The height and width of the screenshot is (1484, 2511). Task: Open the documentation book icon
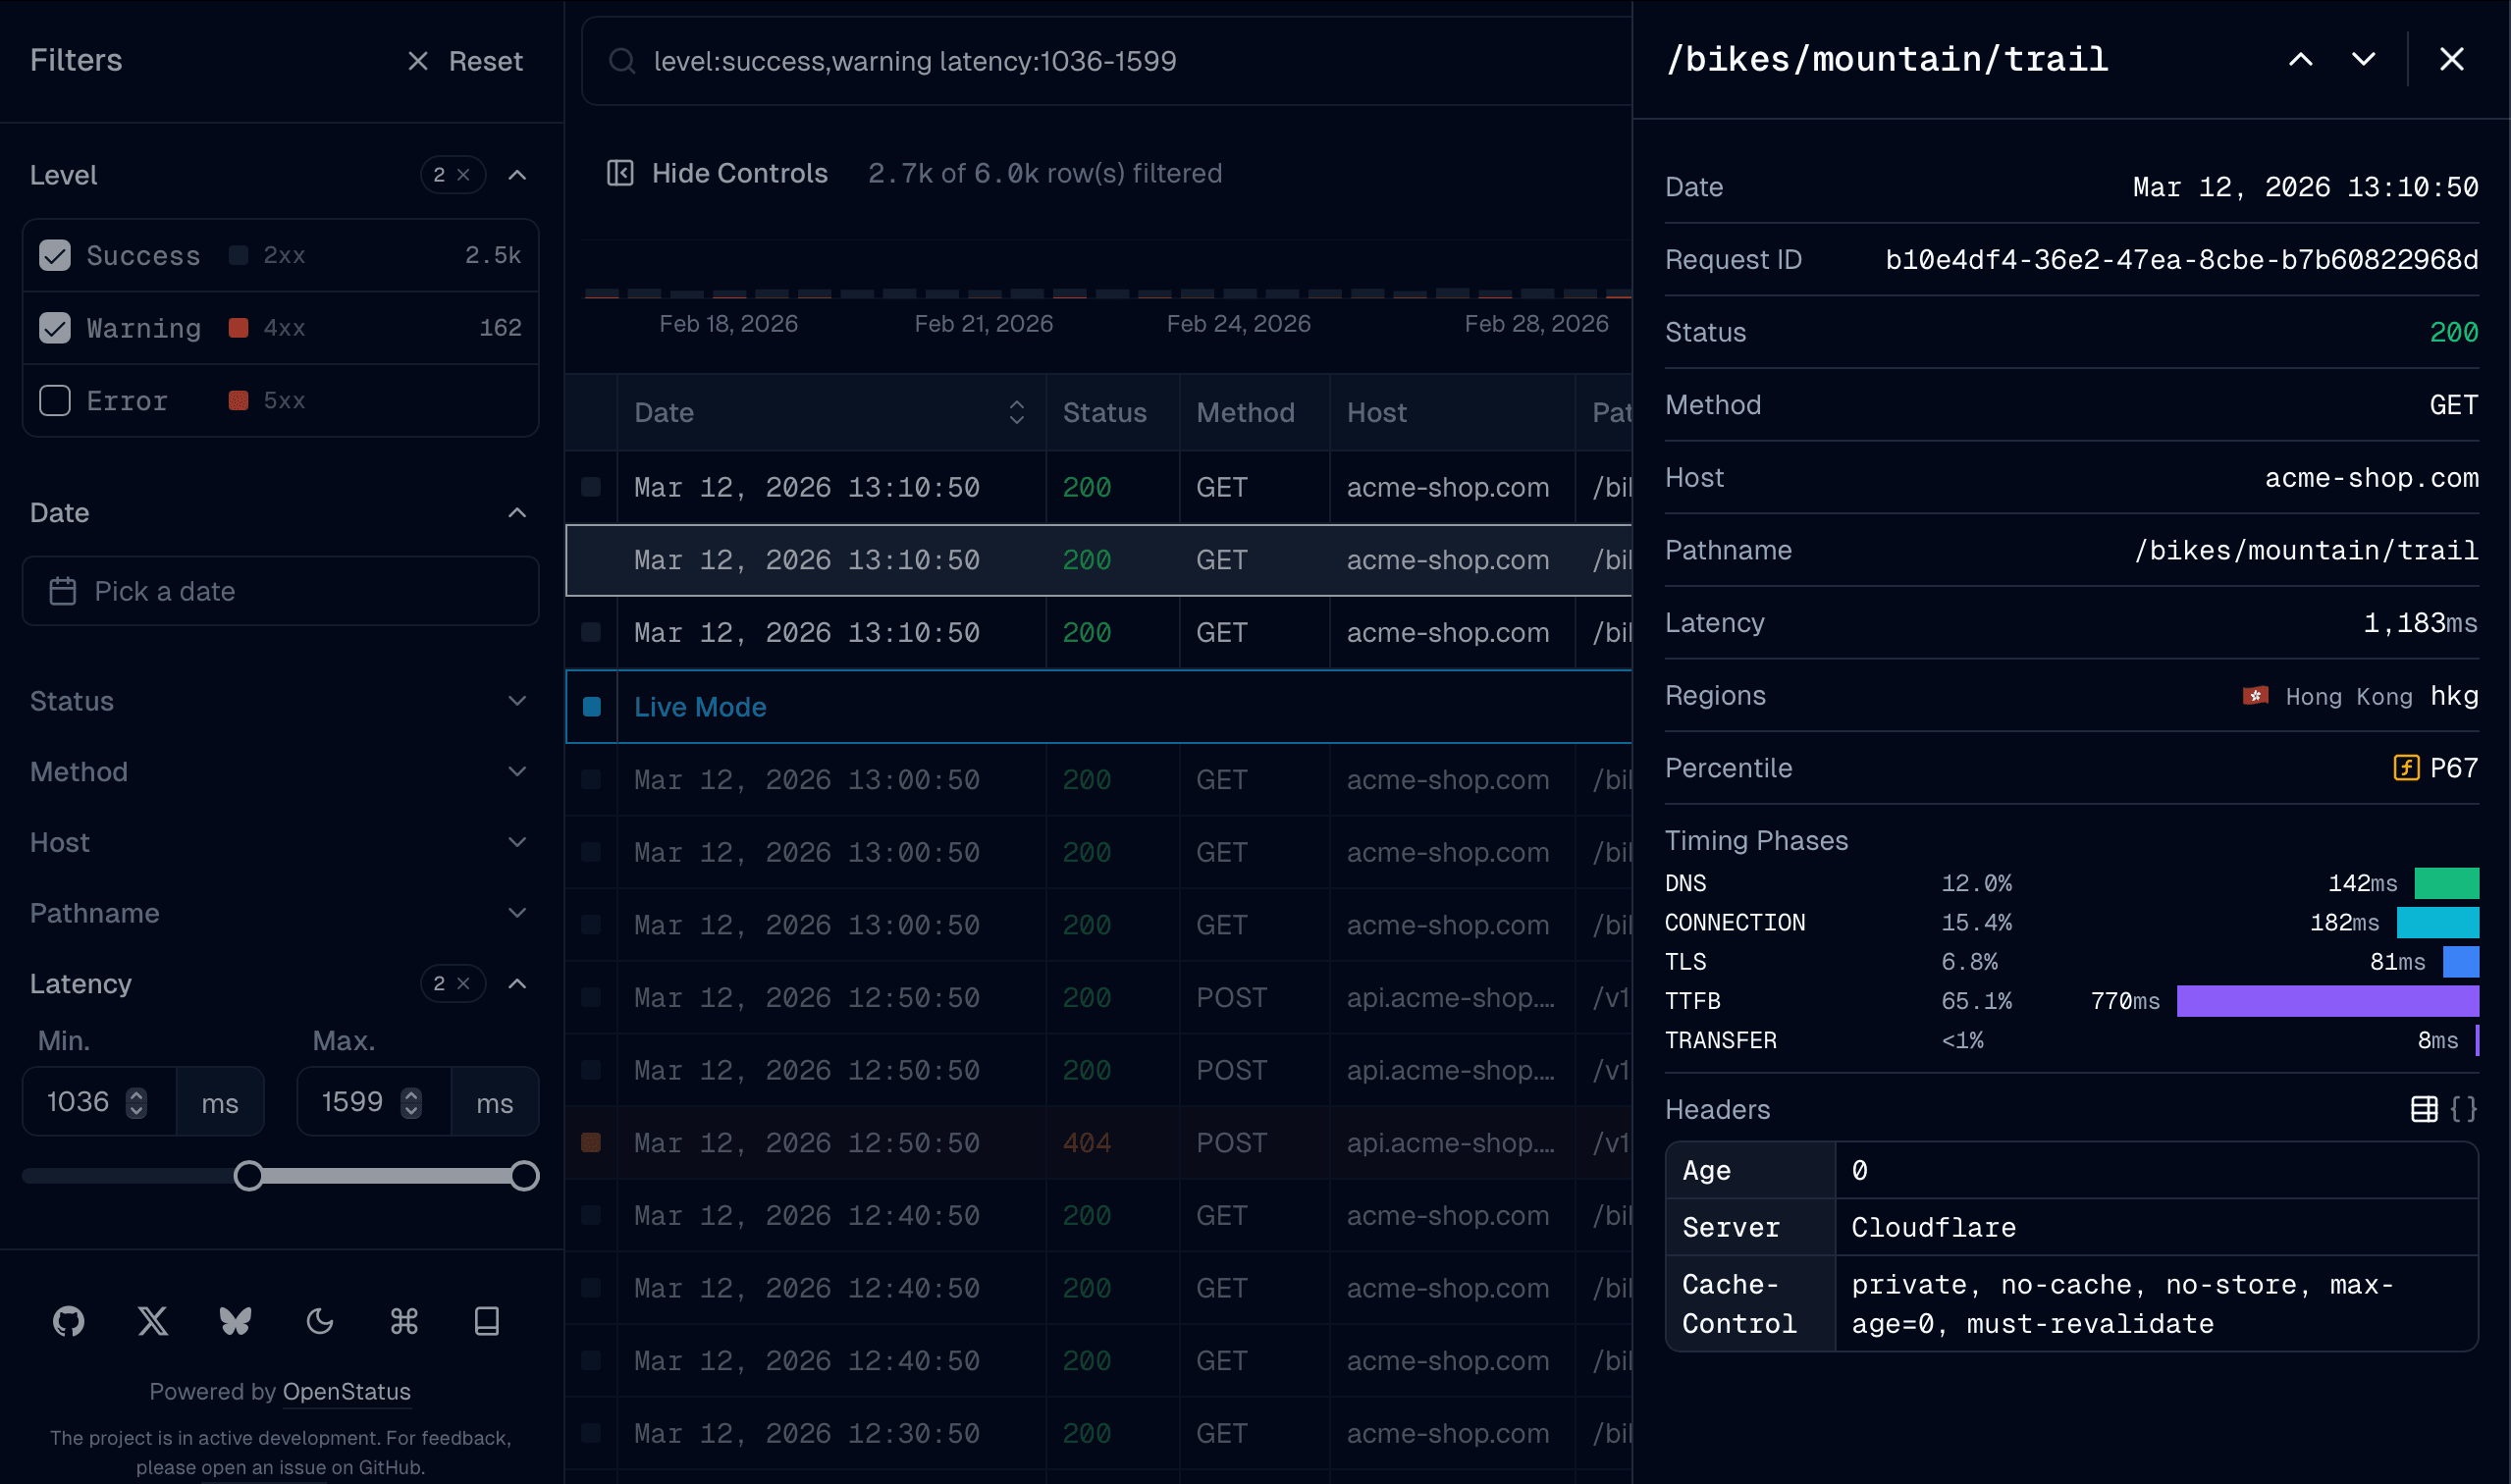pos(487,1321)
